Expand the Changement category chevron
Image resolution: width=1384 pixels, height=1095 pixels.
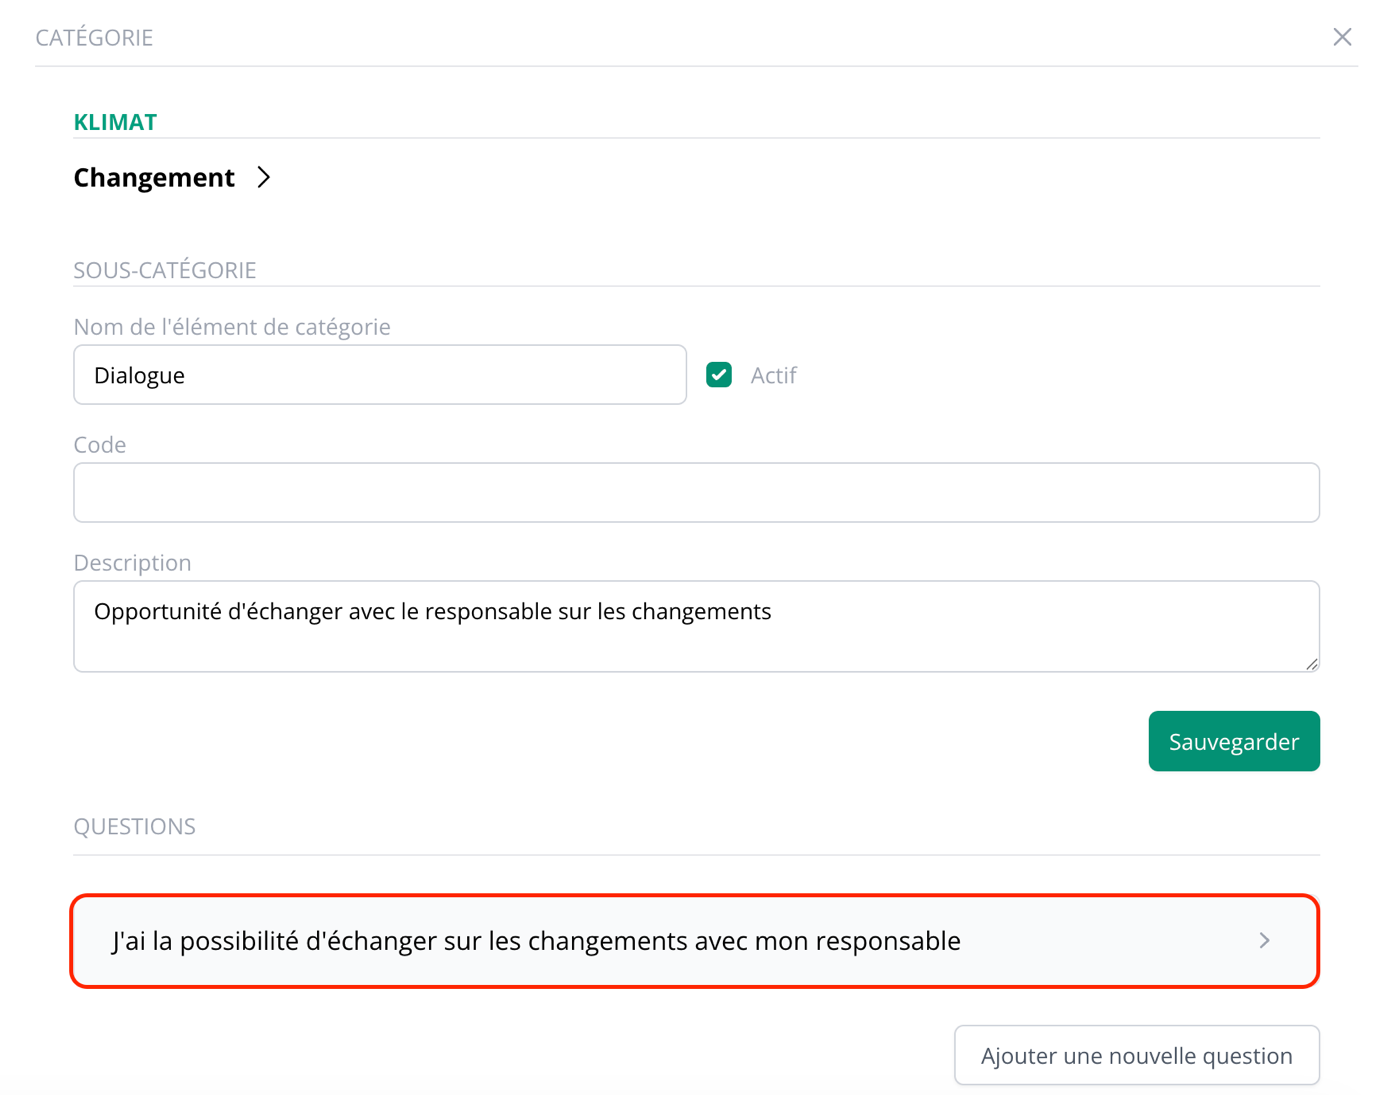264,177
